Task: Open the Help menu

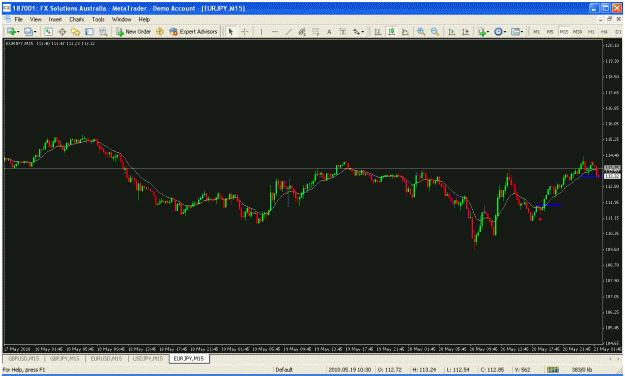Action: tap(144, 19)
